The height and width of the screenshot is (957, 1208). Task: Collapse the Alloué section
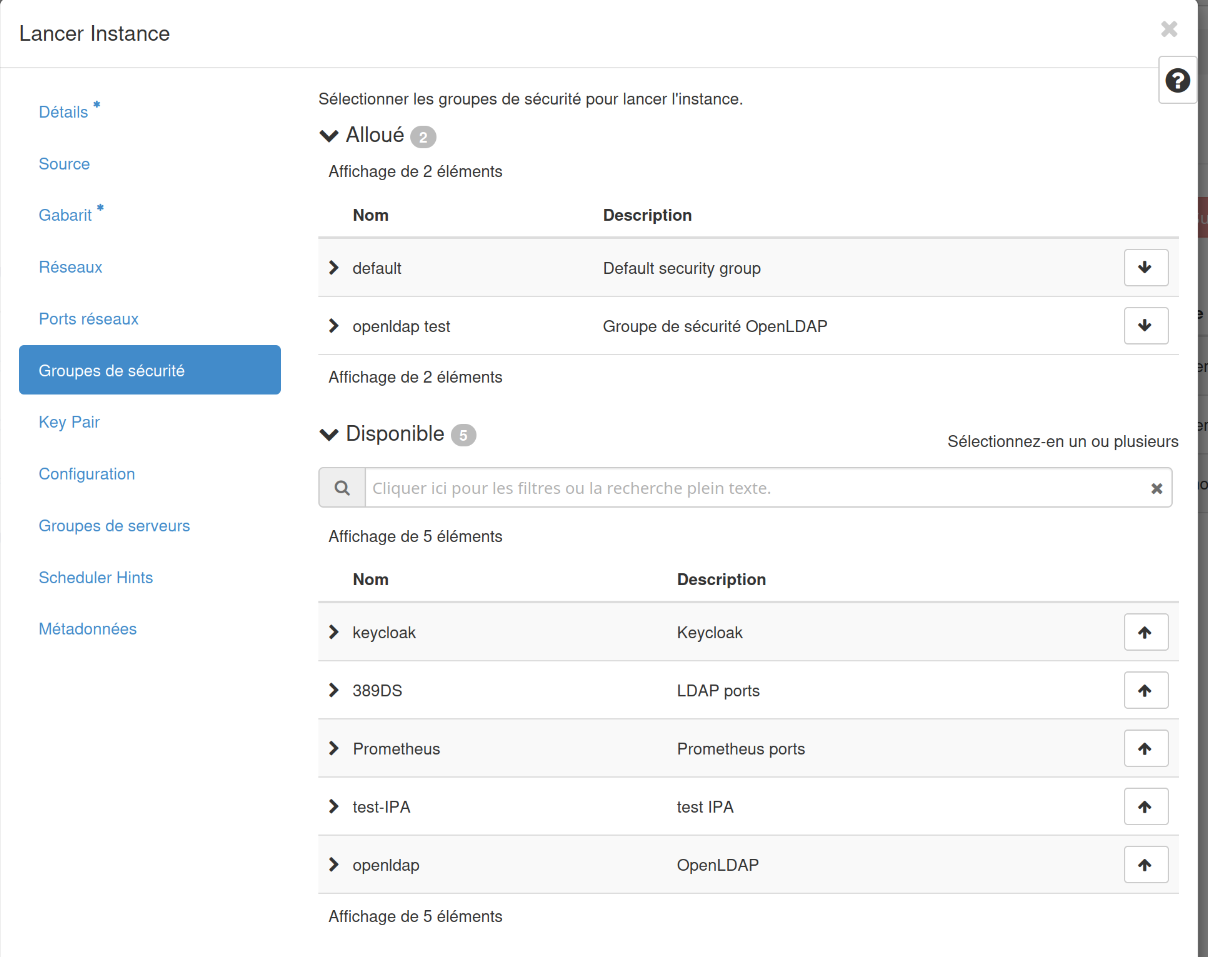click(329, 136)
